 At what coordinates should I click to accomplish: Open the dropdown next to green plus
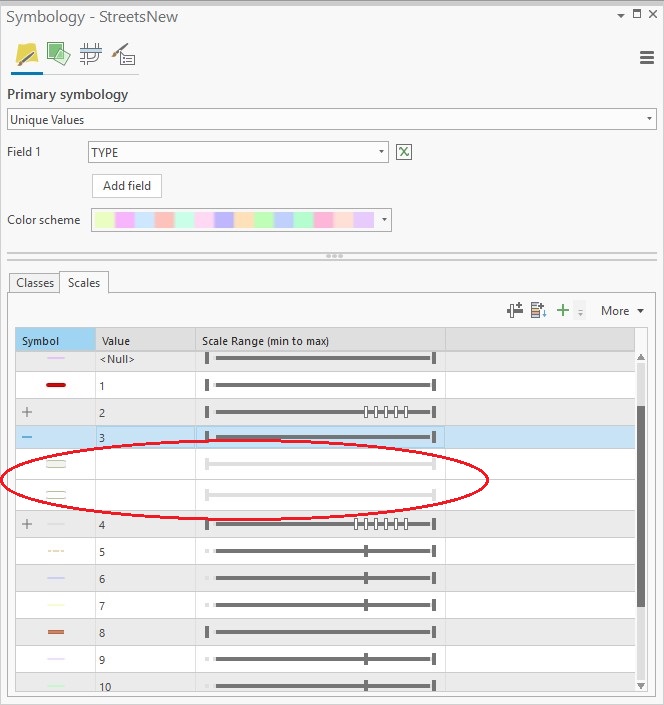click(580, 311)
